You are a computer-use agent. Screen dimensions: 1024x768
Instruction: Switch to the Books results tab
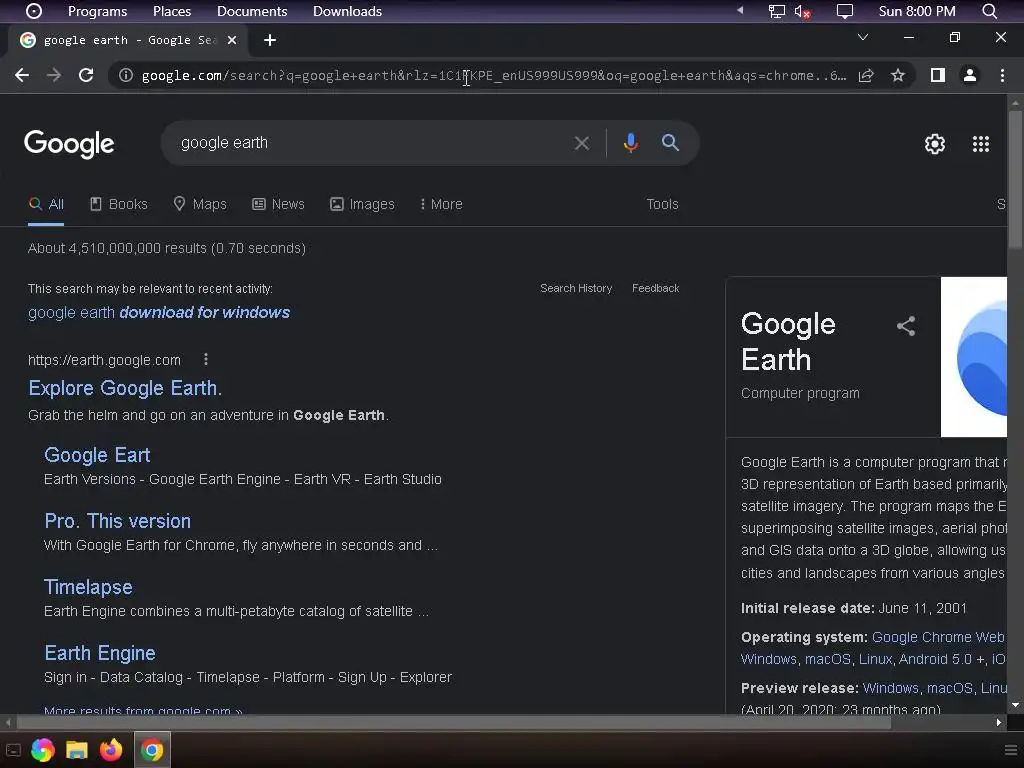click(x=119, y=204)
